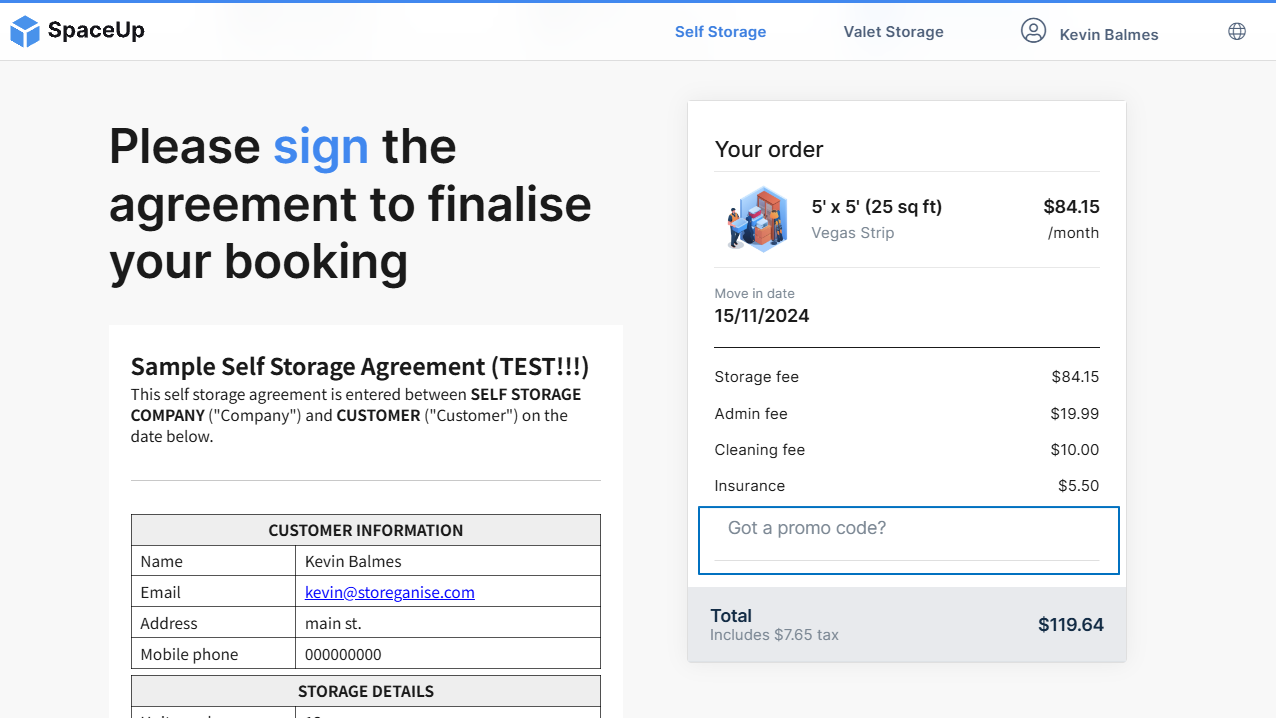Select the Email row label
Image resolution: width=1276 pixels, height=718 pixels.
pos(160,592)
